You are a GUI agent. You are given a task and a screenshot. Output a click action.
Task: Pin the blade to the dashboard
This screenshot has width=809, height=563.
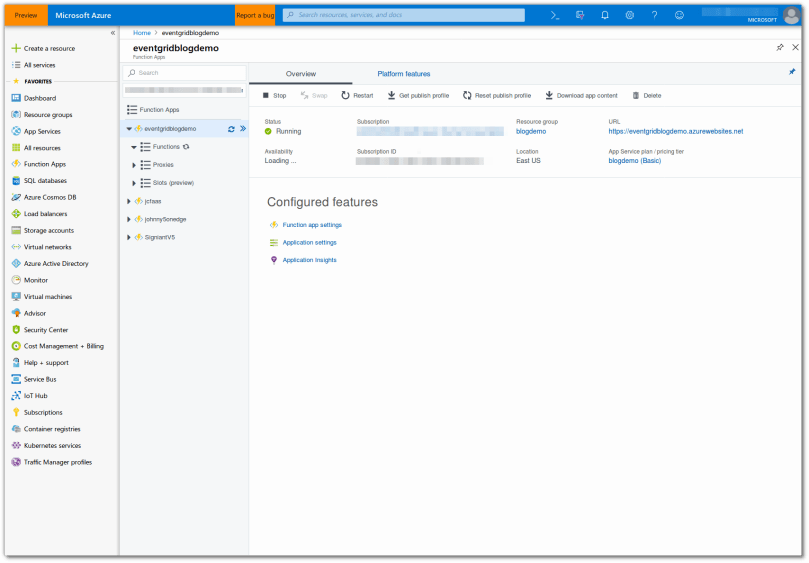pos(780,47)
